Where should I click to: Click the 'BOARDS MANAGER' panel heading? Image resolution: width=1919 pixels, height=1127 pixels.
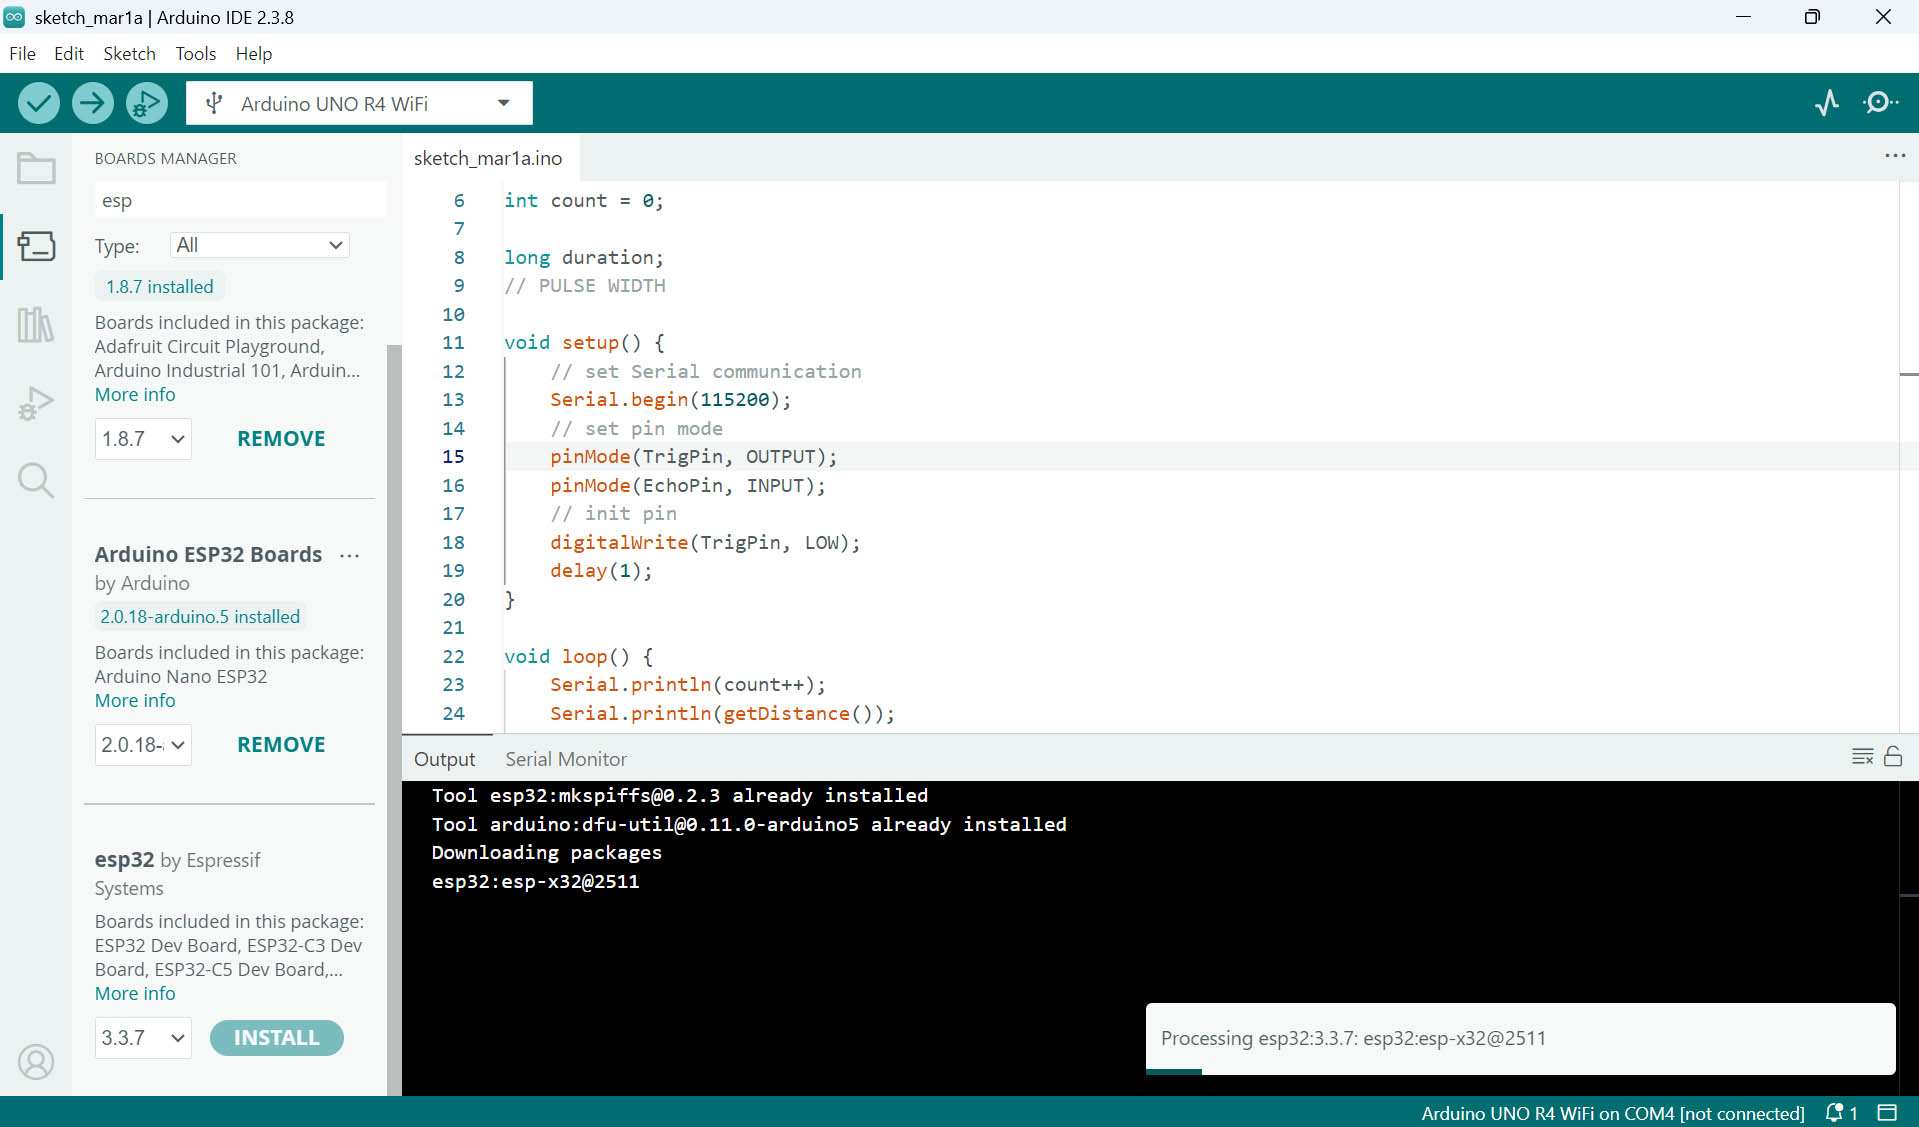166,158
